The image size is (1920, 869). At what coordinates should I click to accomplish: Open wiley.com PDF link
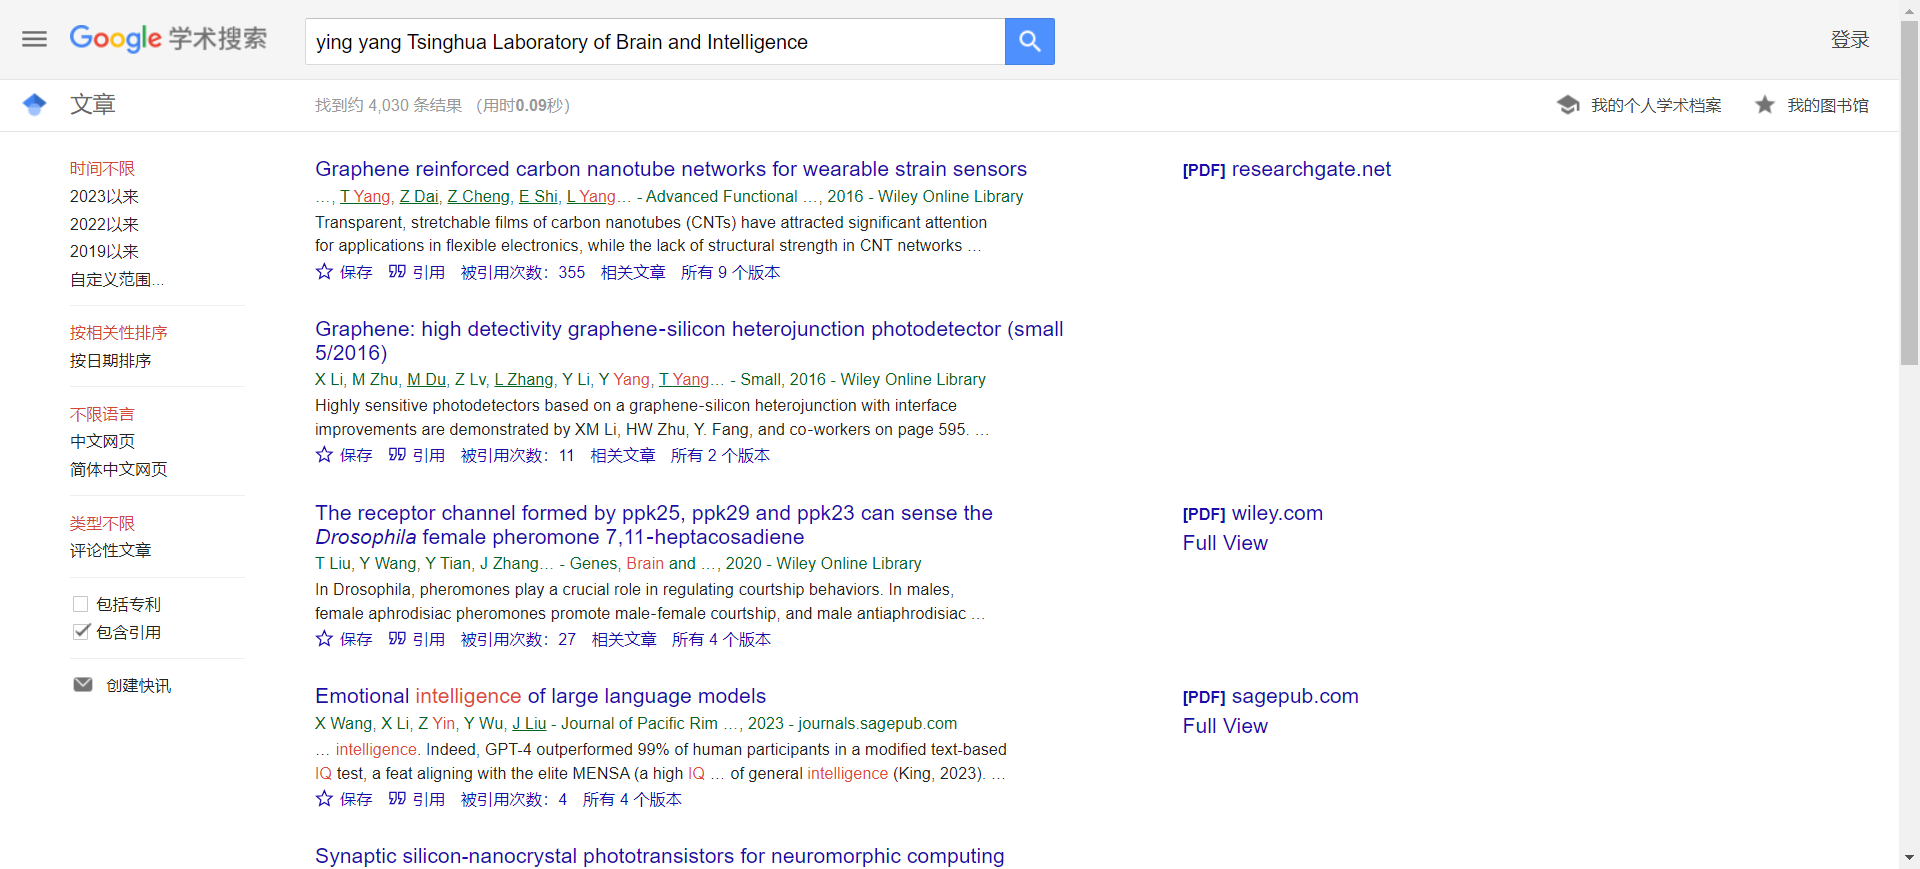(x=1253, y=513)
